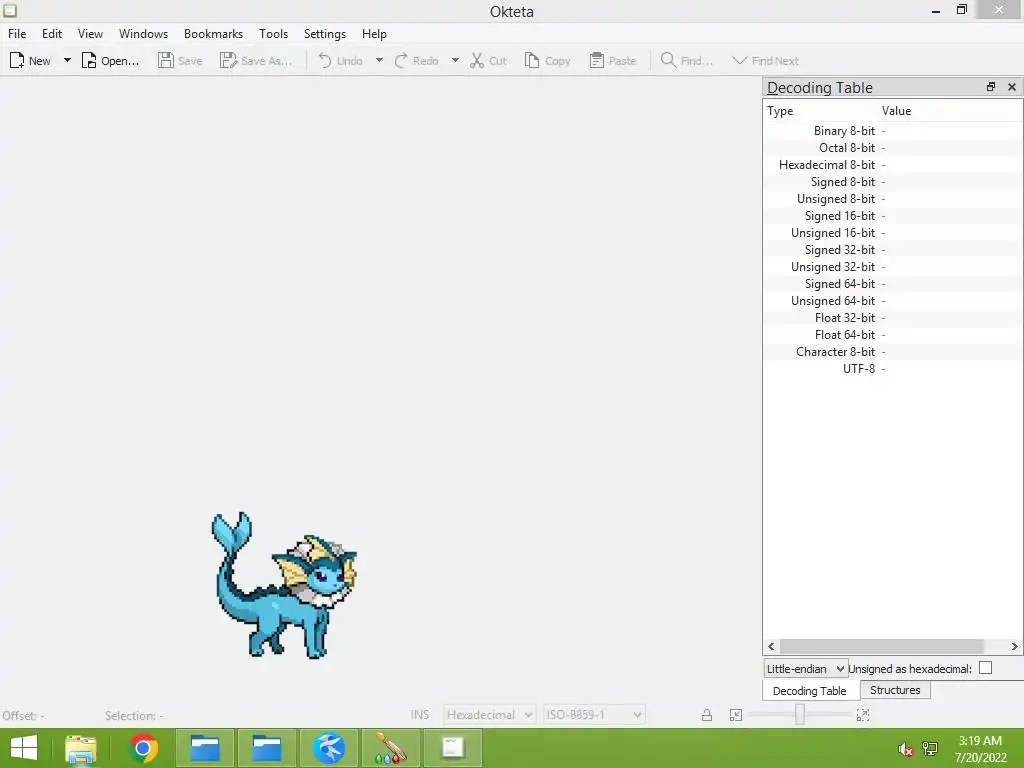Open the Edit menu
The width and height of the screenshot is (1024, 768).
pos(52,34)
